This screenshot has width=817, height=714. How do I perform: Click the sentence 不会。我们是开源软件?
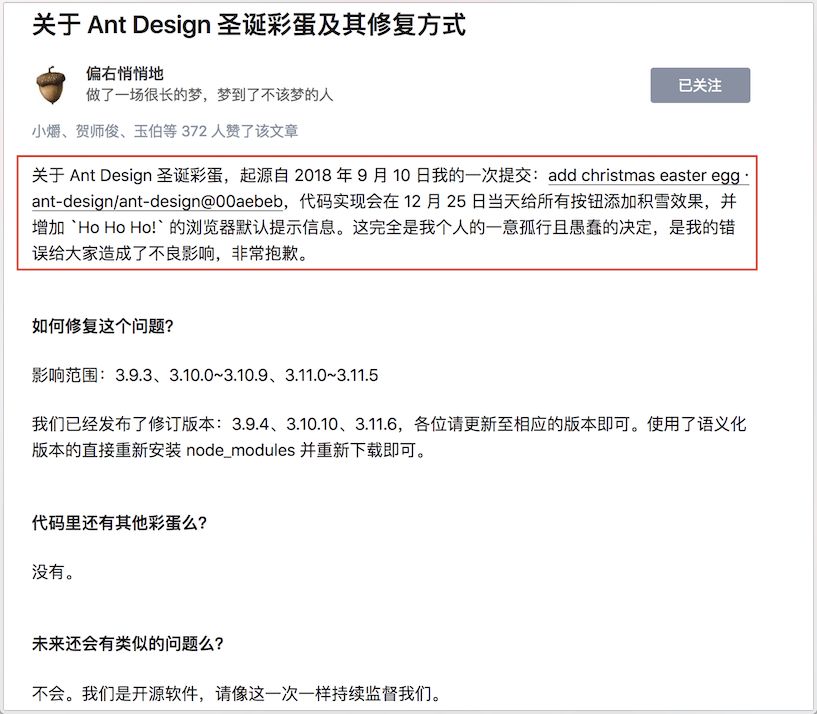[x=237, y=693]
